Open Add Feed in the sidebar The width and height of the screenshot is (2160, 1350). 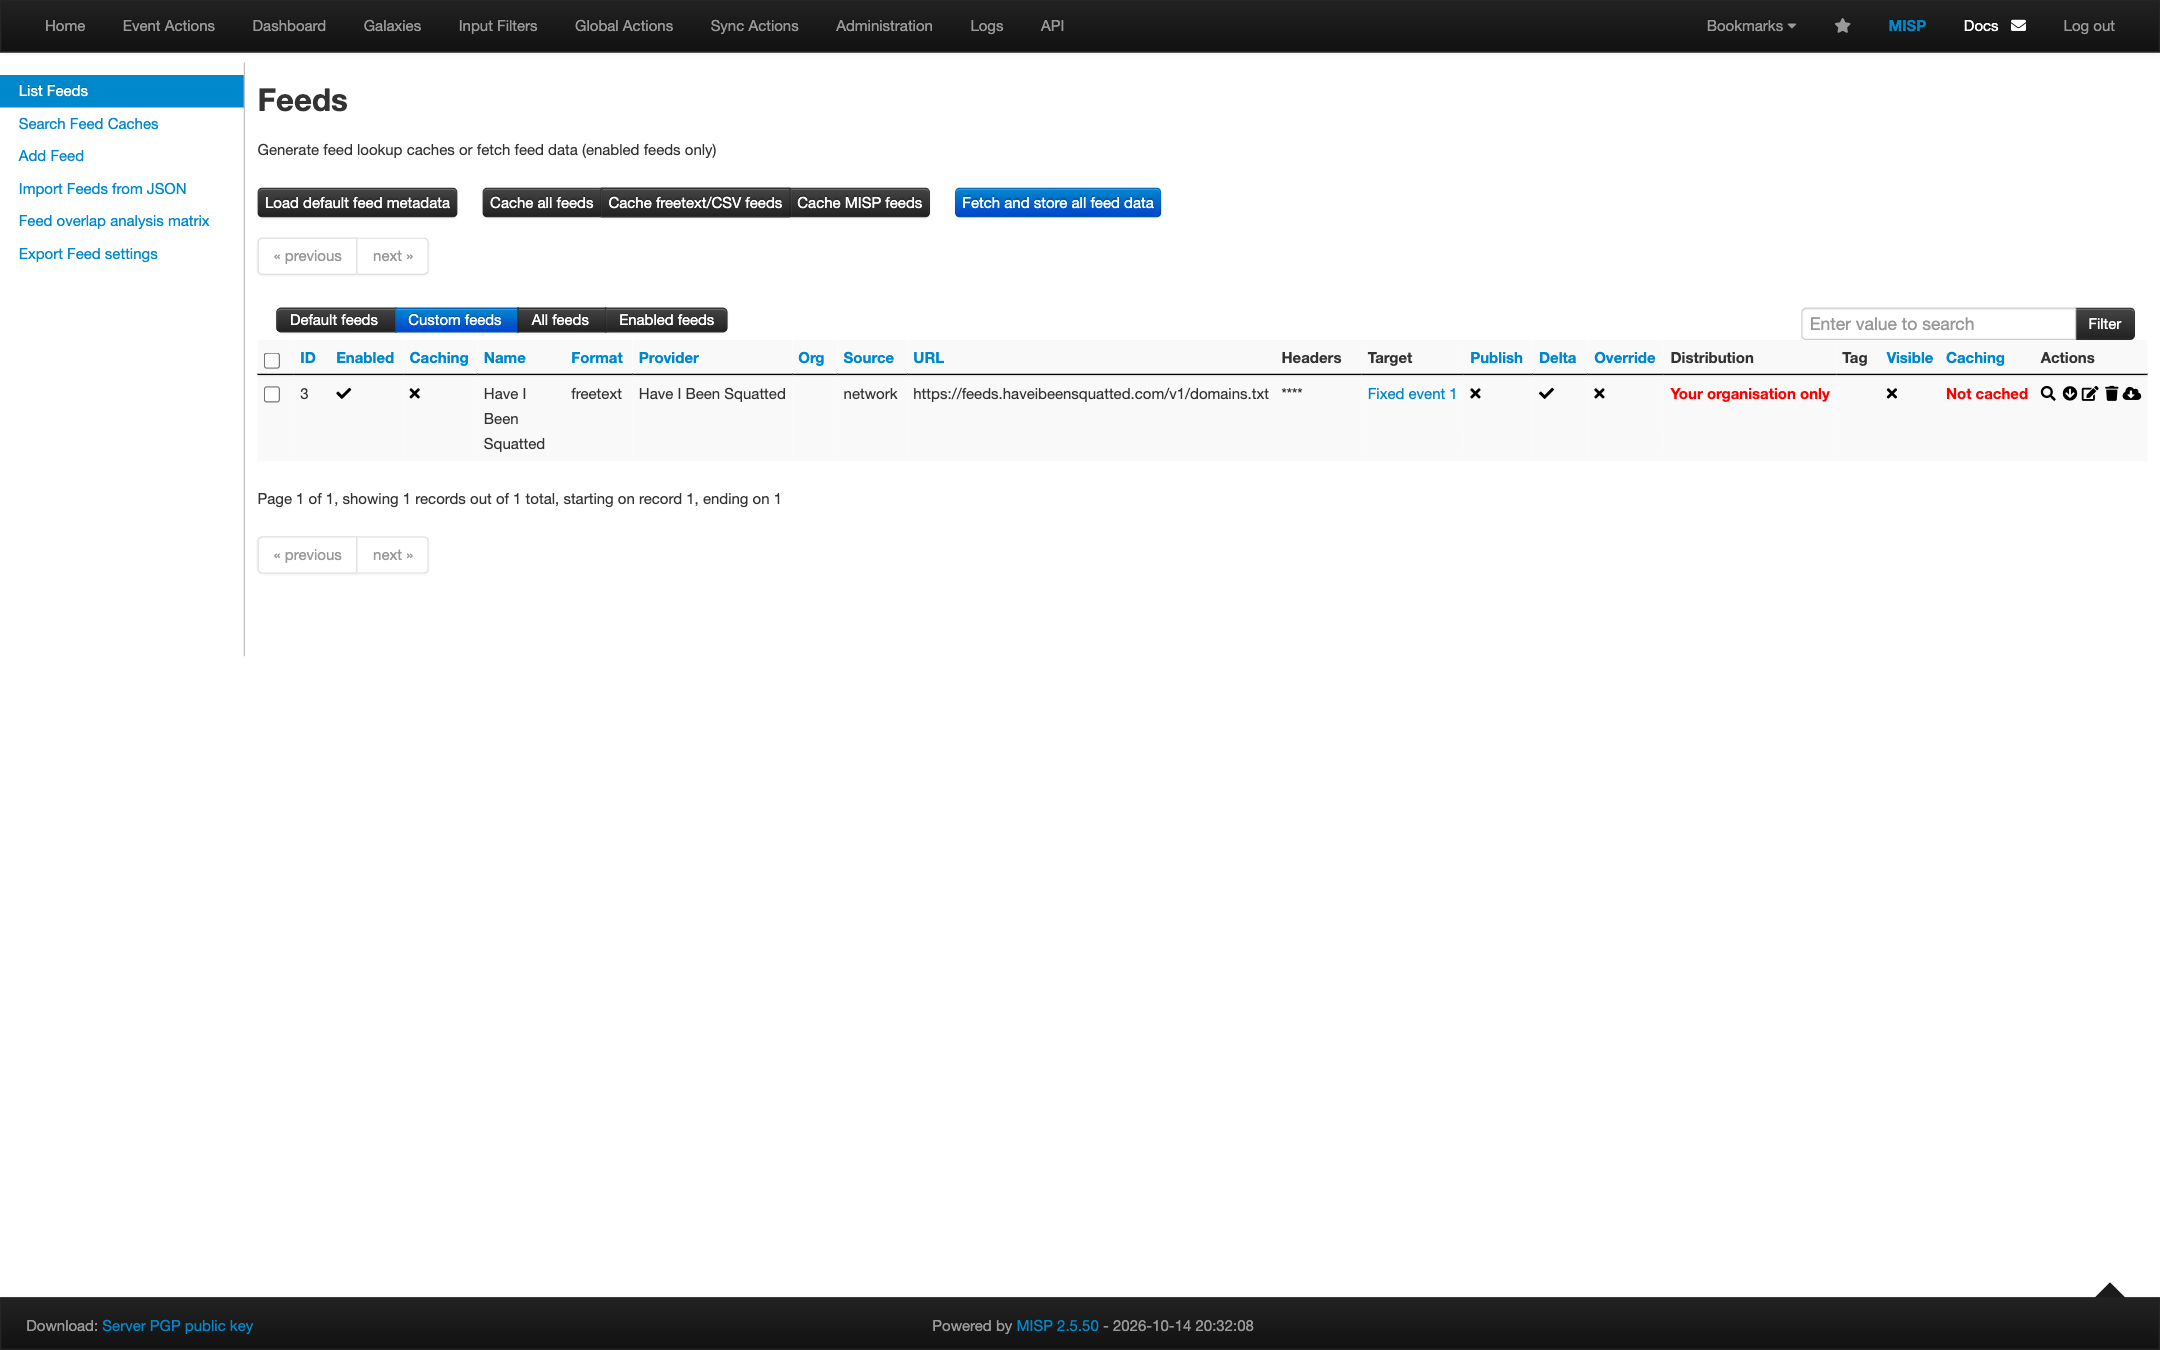[x=51, y=156]
